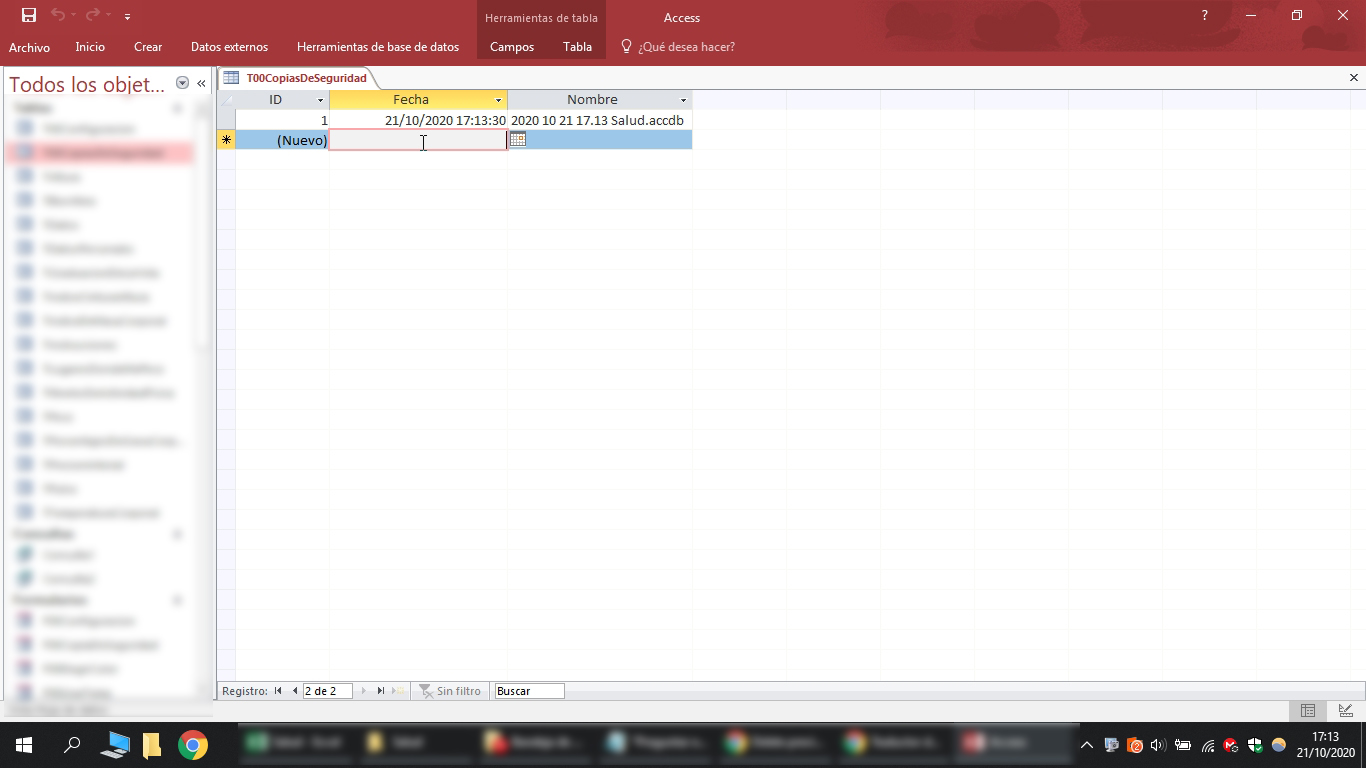Go to next record button
This screenshot has width=1366, height=768.
[x=363, y=691]
